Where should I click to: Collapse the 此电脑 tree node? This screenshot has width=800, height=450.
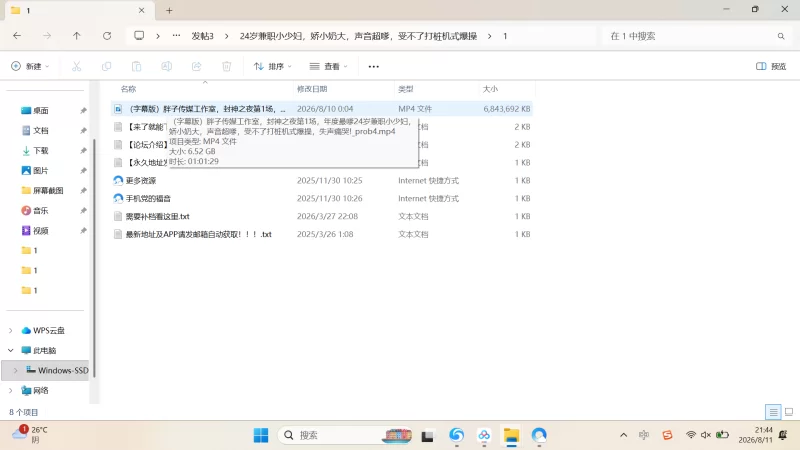point(10,351)
